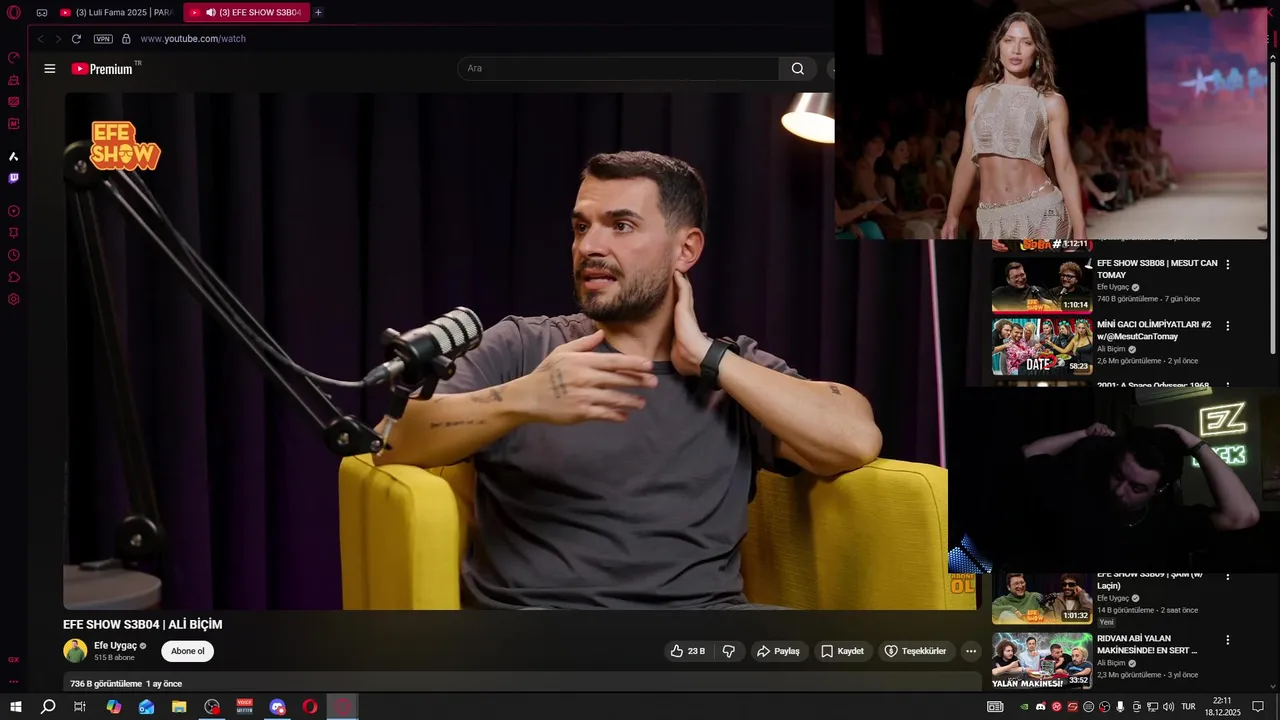
Task: Open EFE SHOW S3B09 video thumbnail
Action: [x=1041, y=597]
